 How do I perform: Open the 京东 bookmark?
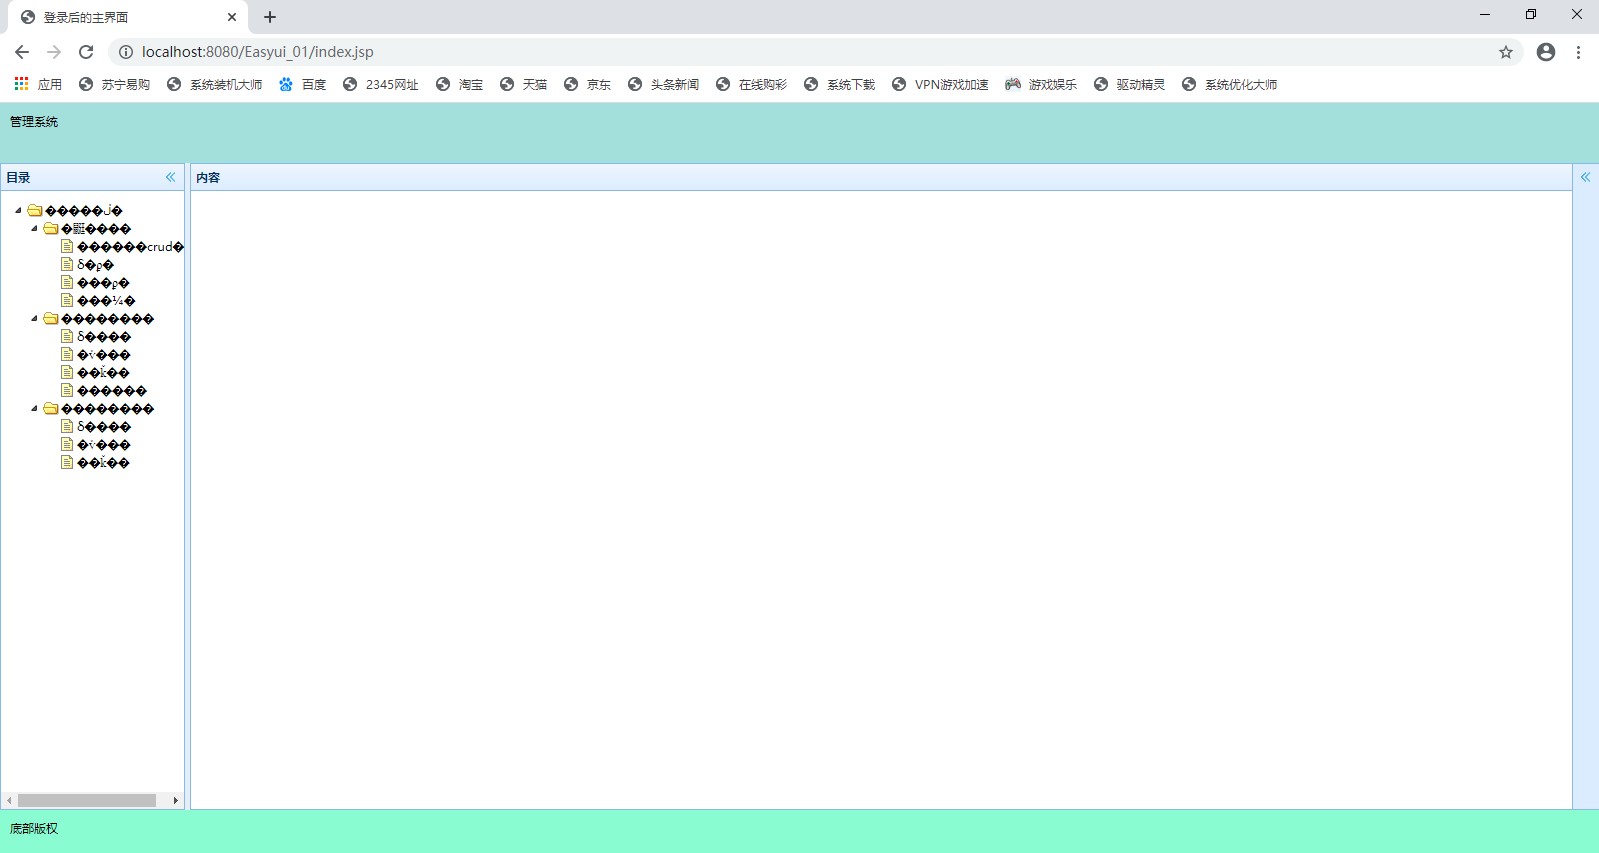(x=587, y=84)
